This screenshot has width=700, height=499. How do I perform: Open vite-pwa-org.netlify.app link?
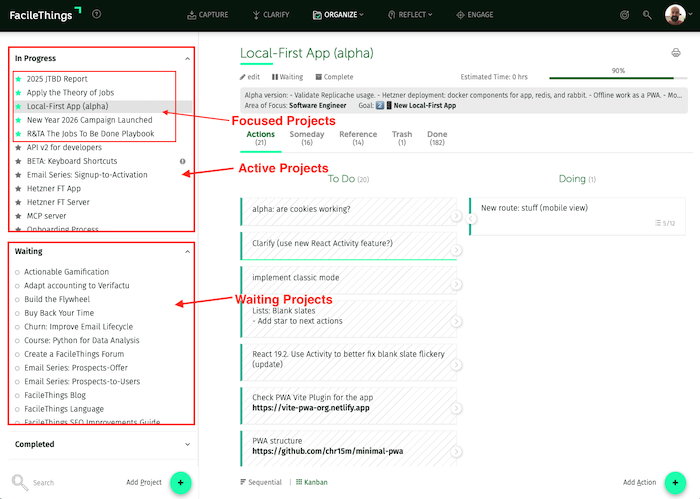[x=311, y=408]
